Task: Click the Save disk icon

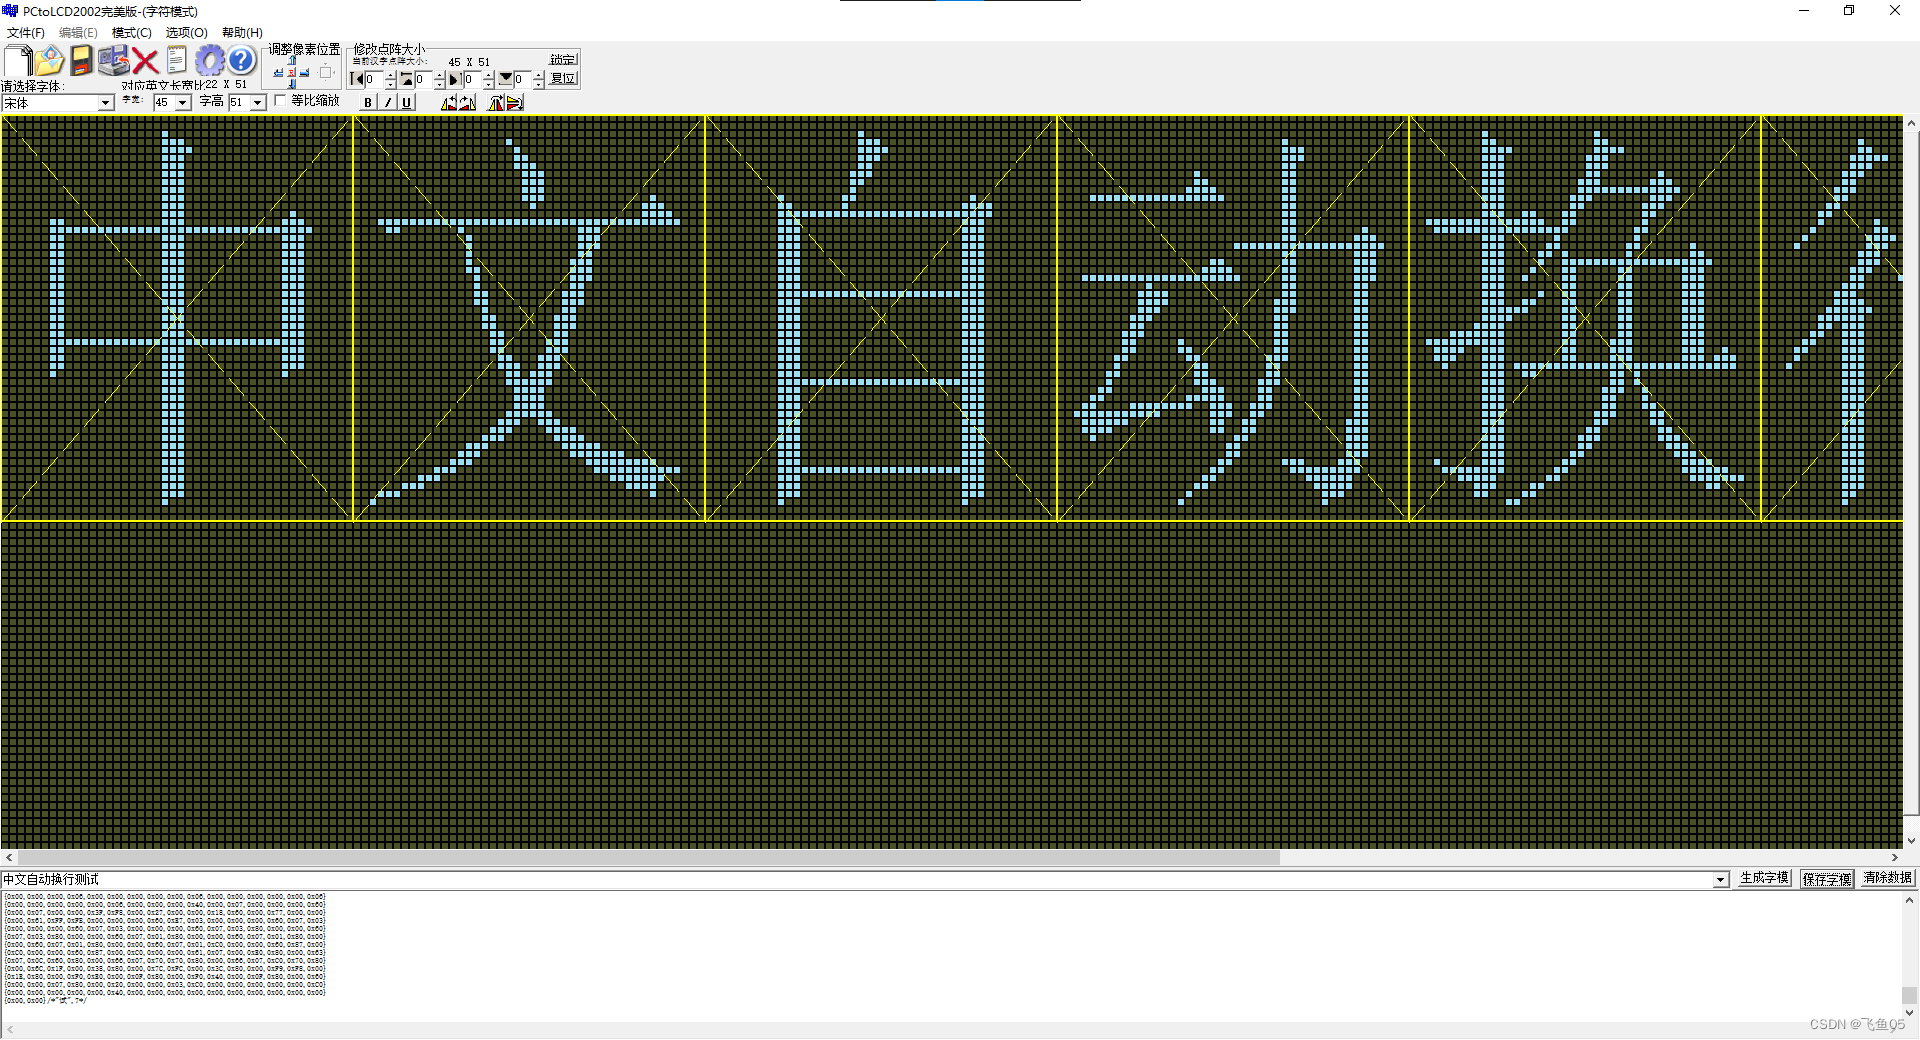Action: pyautogui.click(x=81, y=60)
